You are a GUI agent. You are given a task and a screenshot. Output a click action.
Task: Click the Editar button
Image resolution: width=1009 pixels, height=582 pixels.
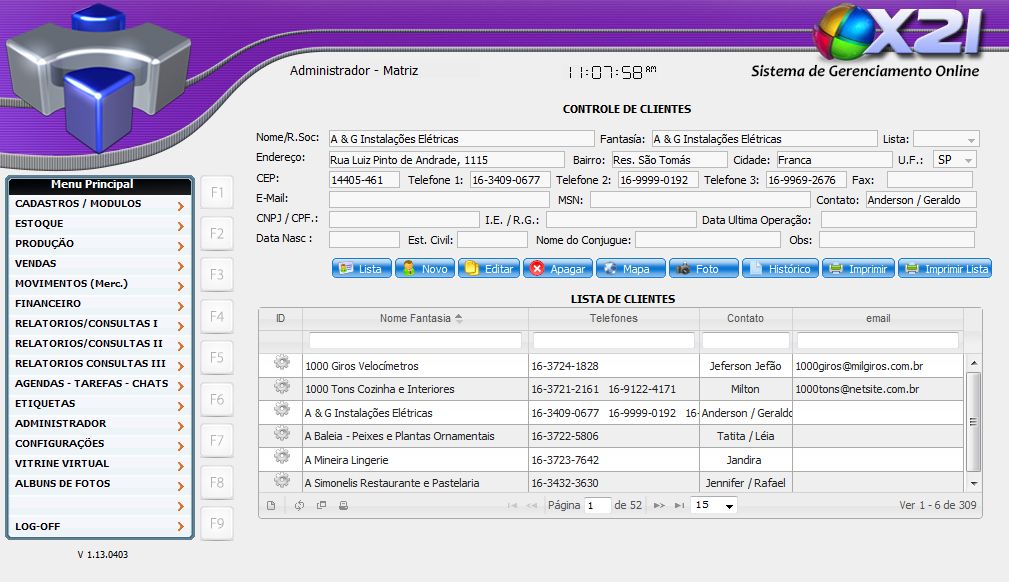(487, 269)
